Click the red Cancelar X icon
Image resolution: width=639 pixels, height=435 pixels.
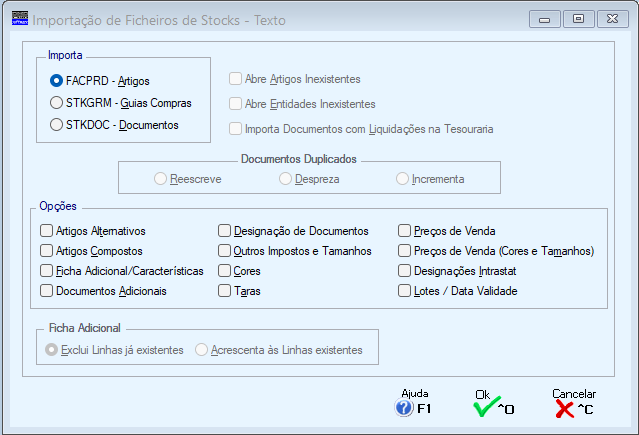pyautogui.click(x=564, y=409)
